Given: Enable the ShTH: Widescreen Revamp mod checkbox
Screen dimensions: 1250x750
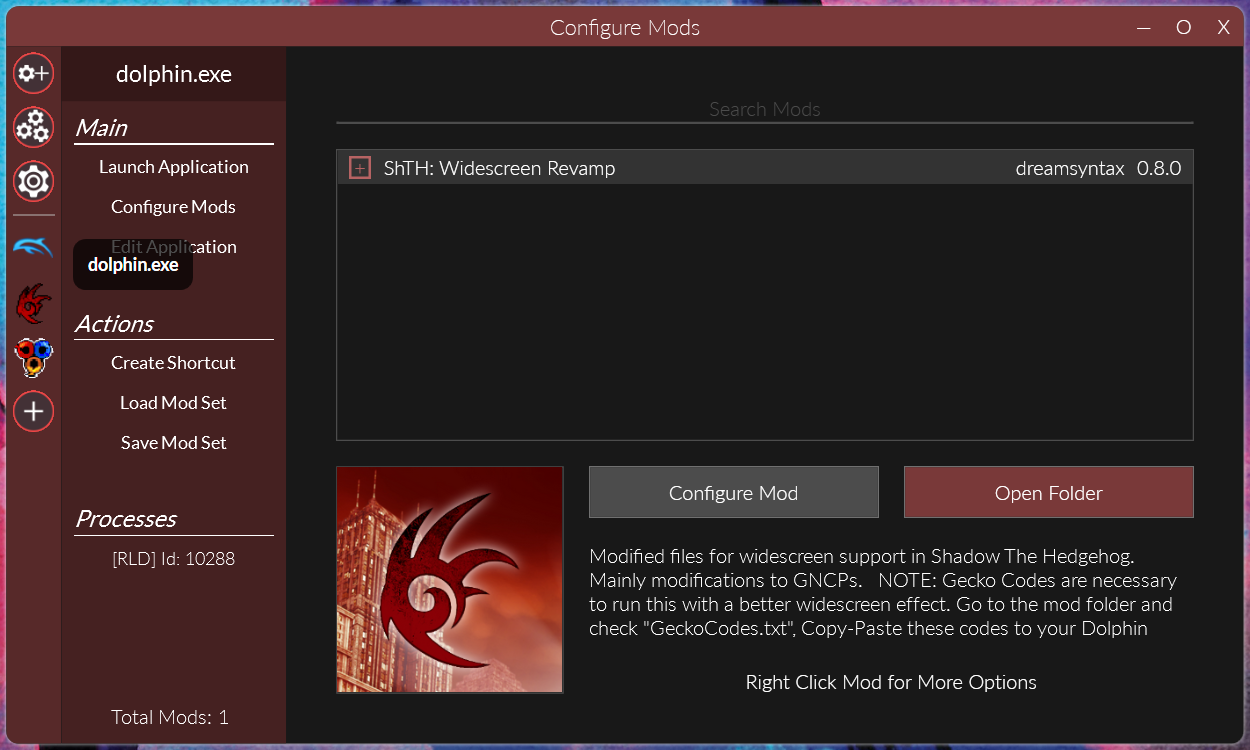Looking at the screenshot, I should [x=360, y=168].
